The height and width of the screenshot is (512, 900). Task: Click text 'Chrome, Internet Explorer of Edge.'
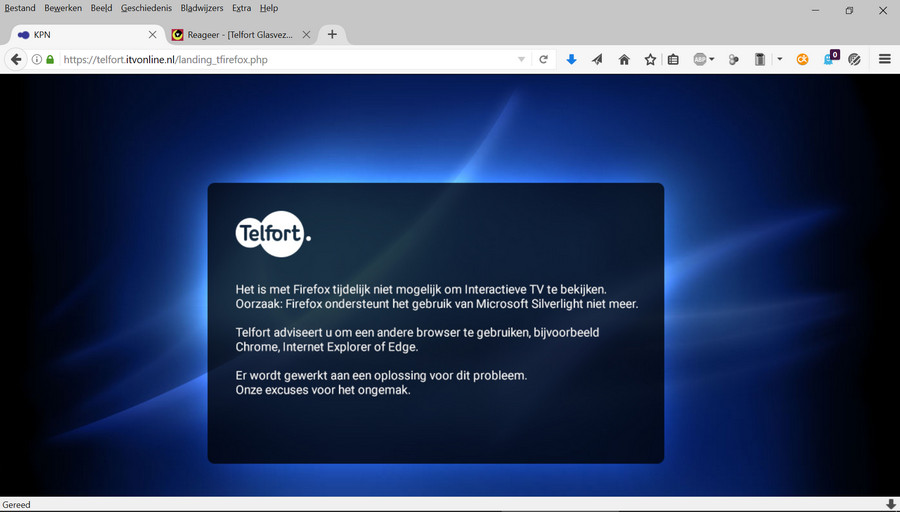327,347
